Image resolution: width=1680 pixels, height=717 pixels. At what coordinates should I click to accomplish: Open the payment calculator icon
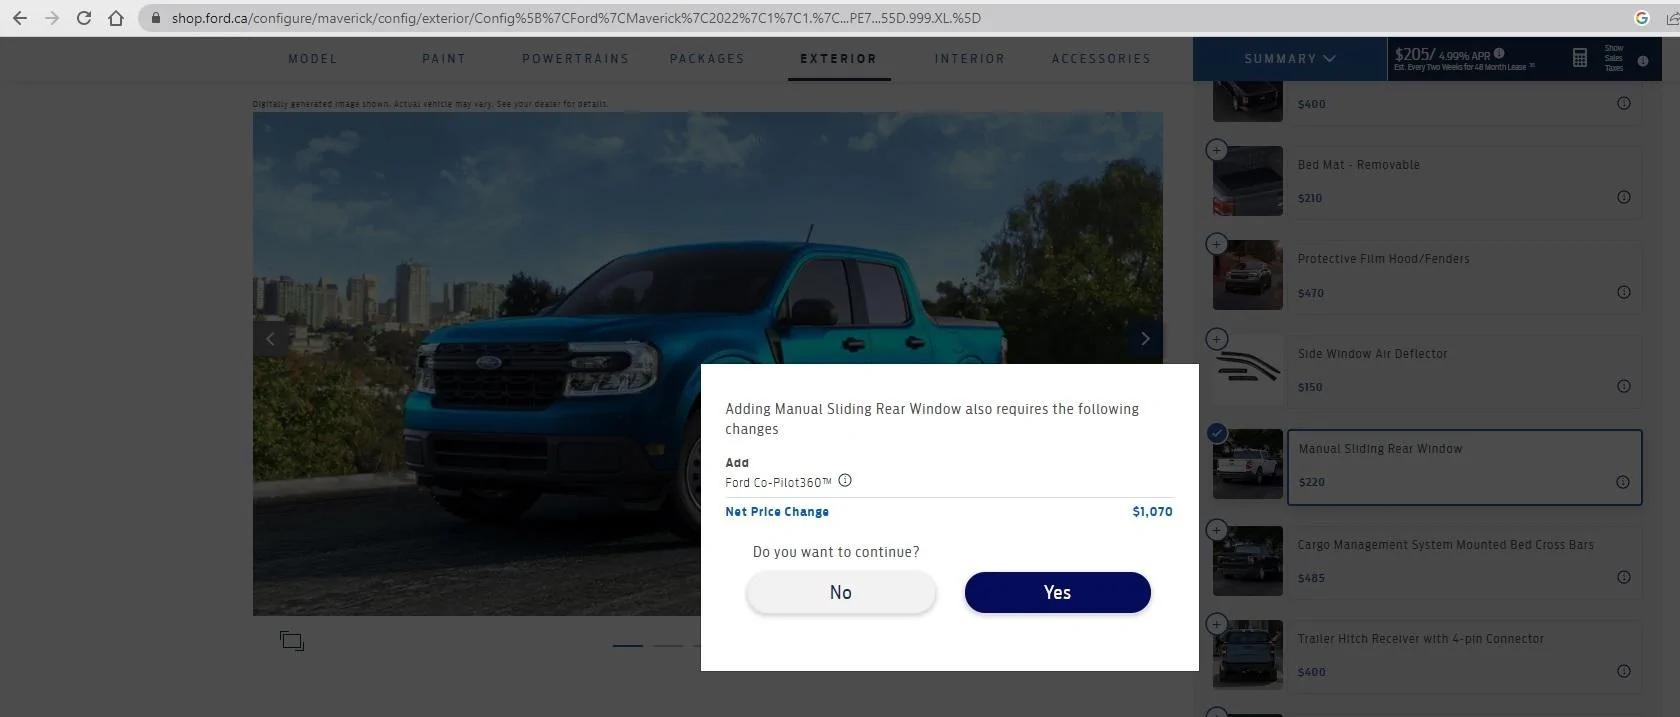(1580, 58)
